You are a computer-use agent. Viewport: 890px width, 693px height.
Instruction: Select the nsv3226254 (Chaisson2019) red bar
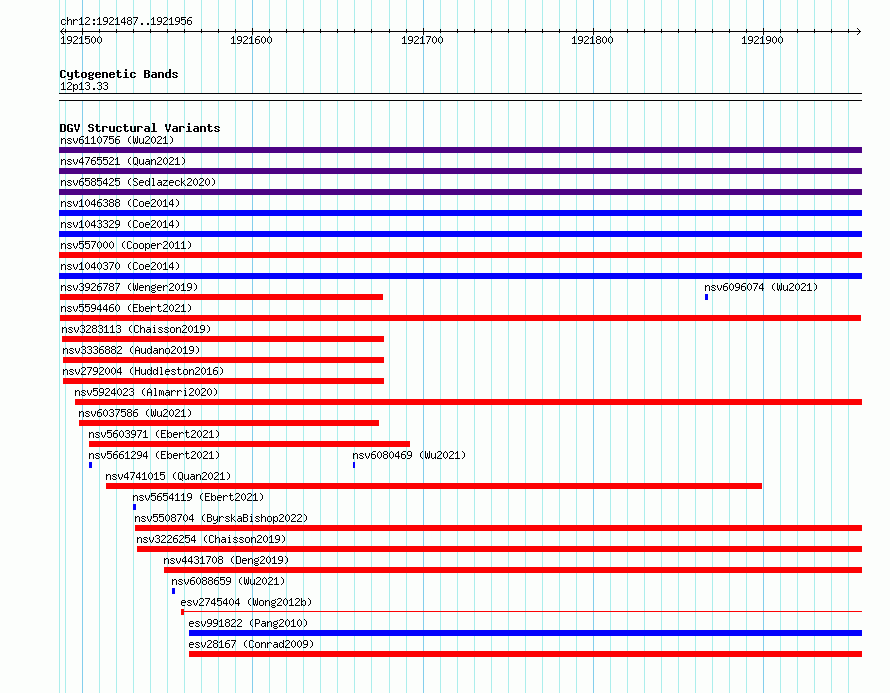pos(499,549)
